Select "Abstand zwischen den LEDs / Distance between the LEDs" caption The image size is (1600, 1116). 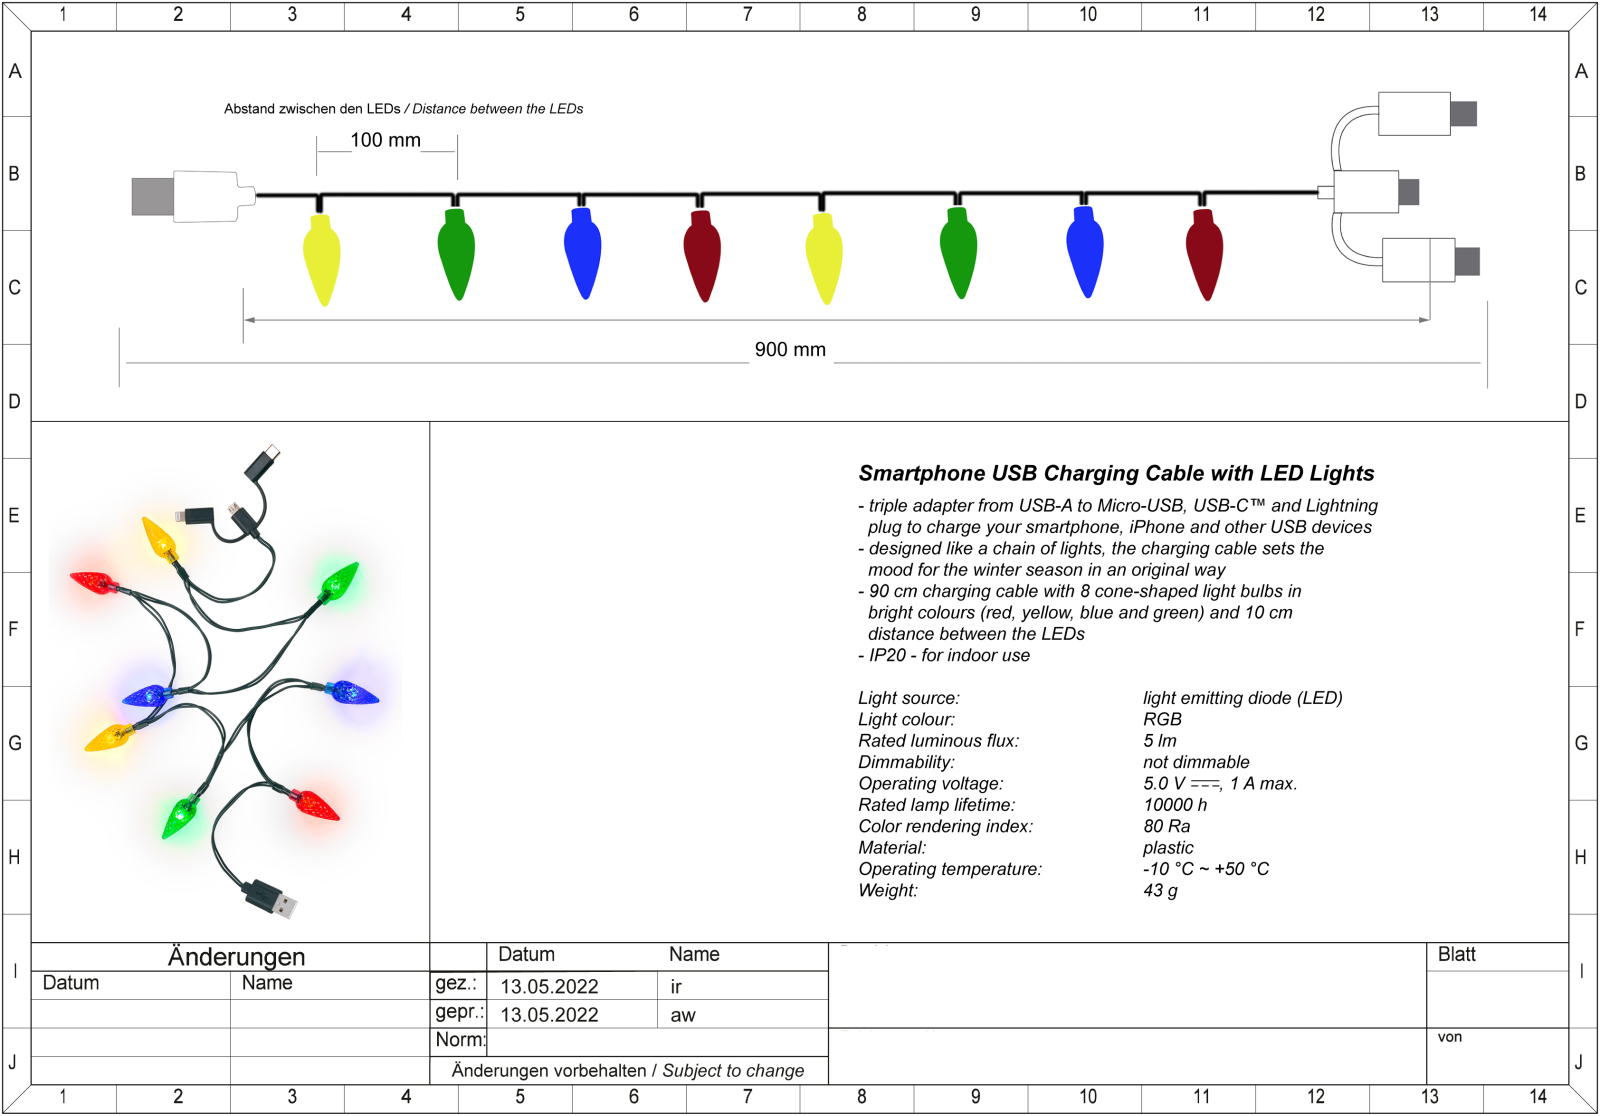[403, 109]
